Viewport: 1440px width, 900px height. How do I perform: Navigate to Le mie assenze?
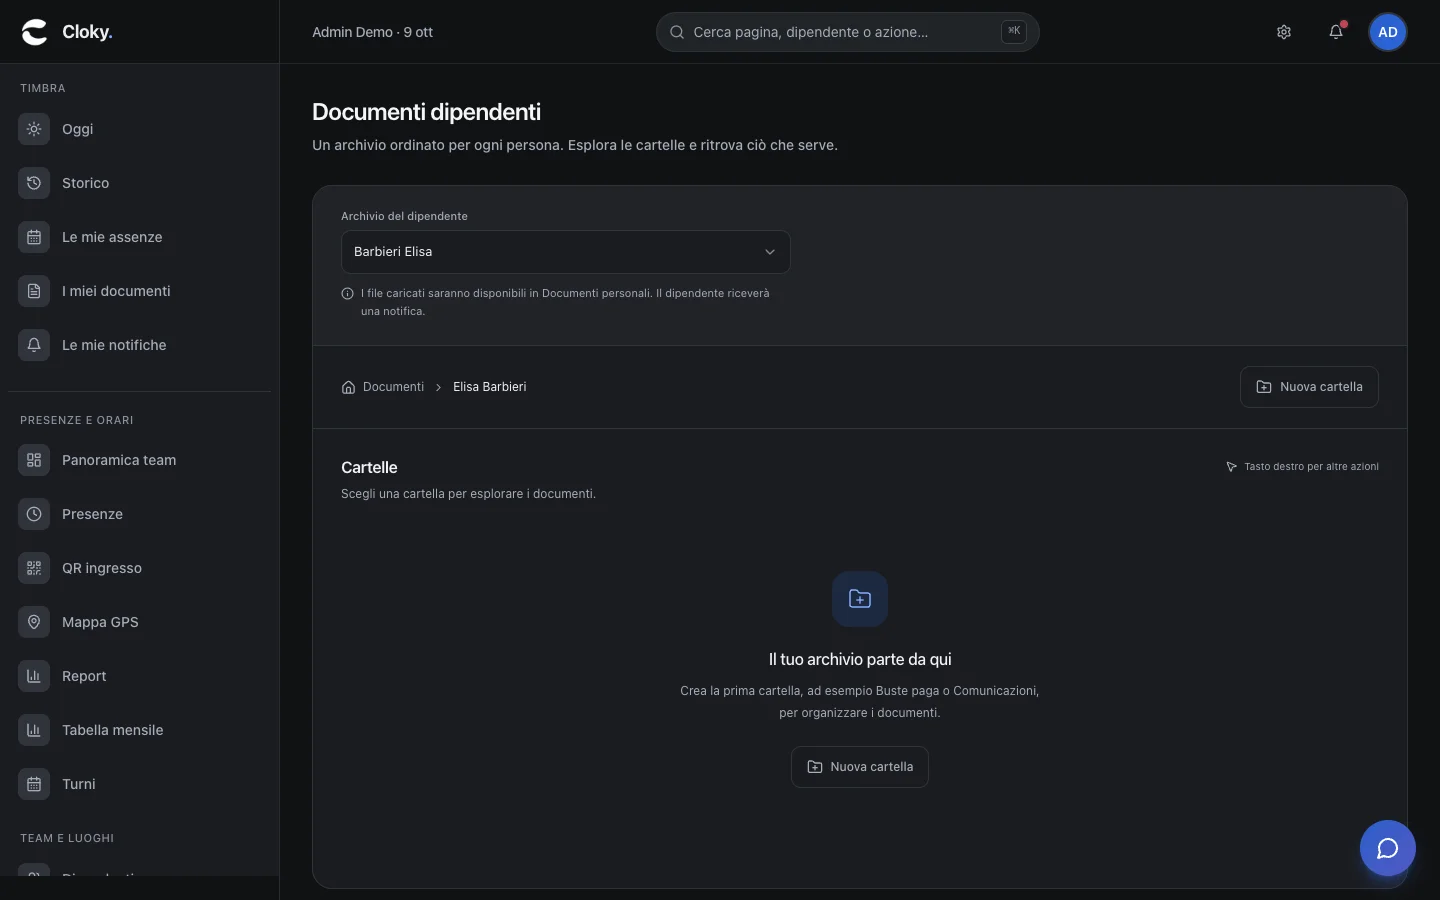pyautogui.click(x=139, y=237)
